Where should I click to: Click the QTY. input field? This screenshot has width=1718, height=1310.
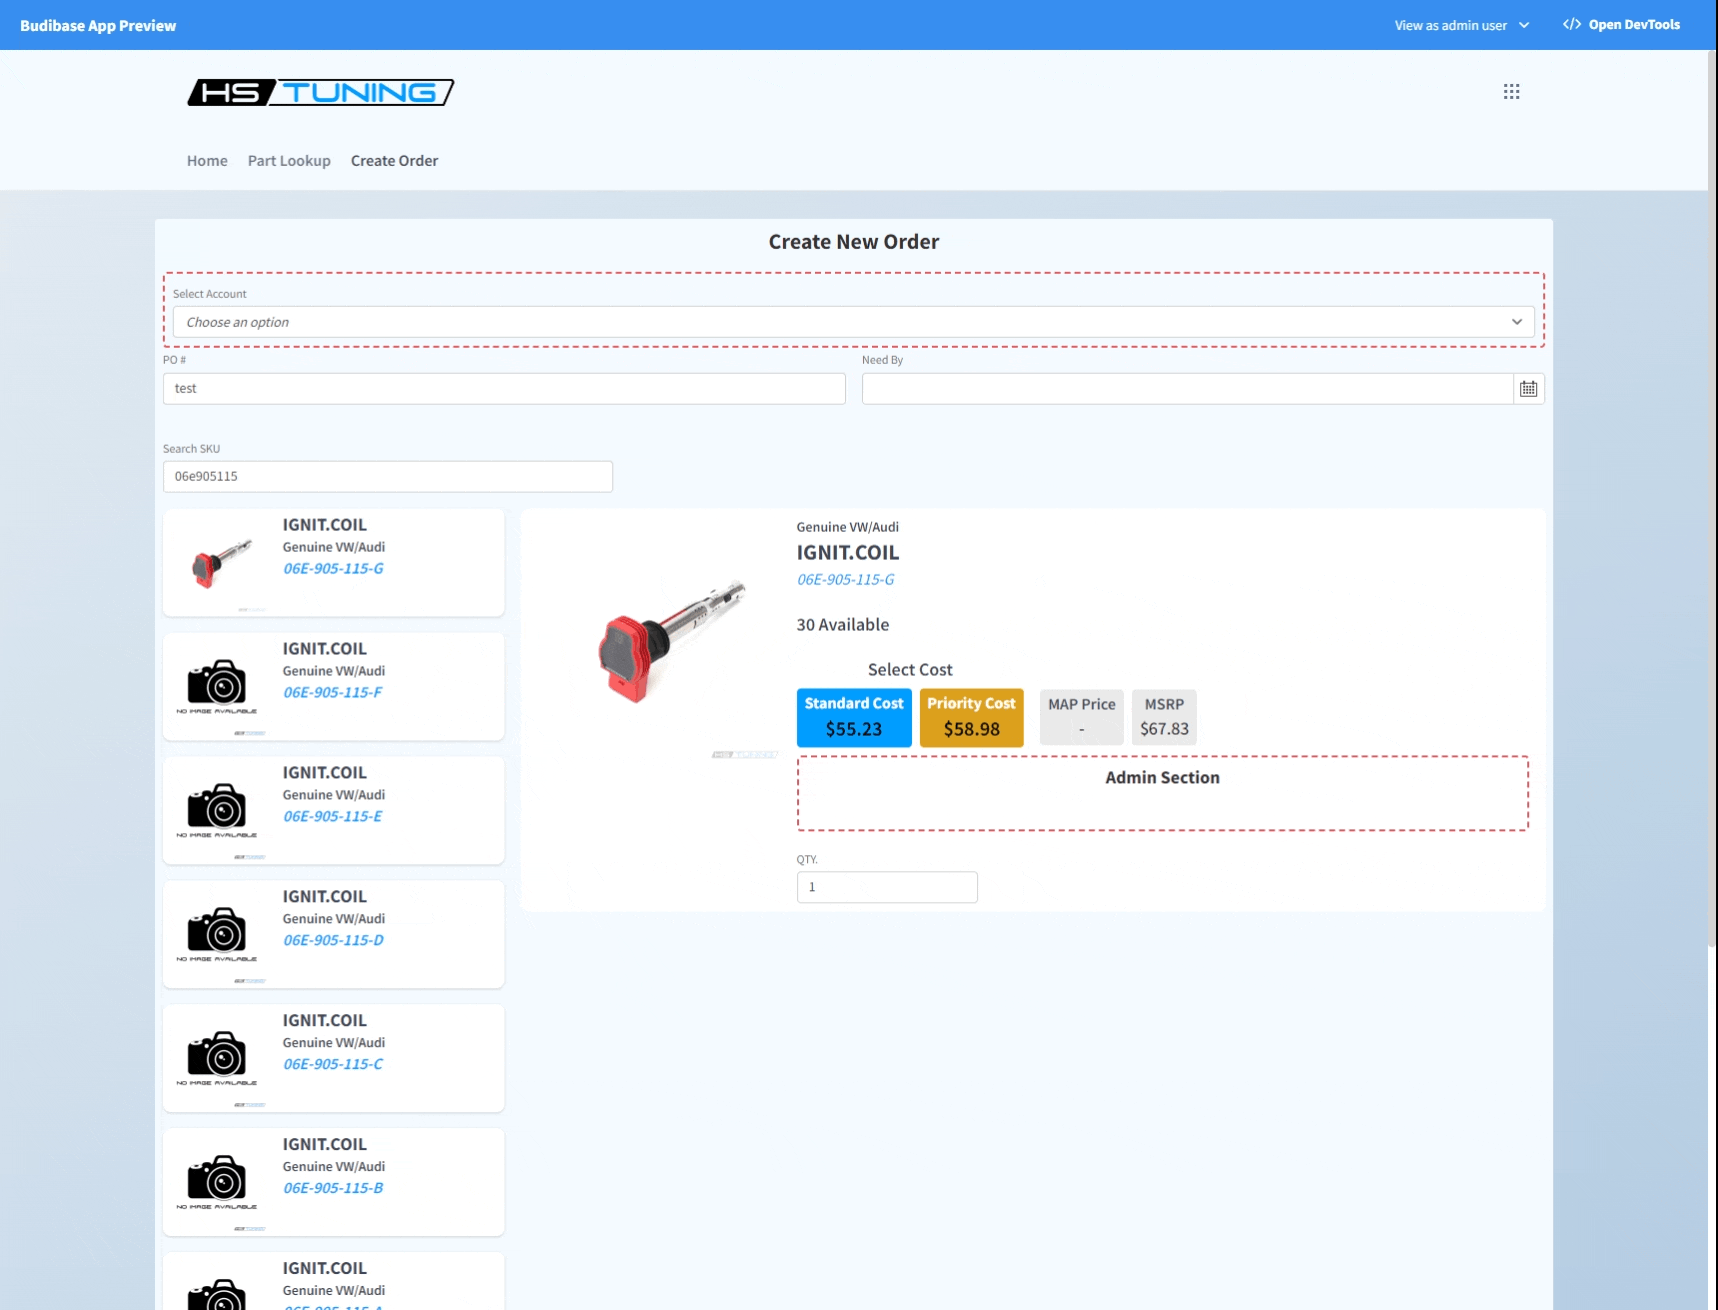pos(887,887)
